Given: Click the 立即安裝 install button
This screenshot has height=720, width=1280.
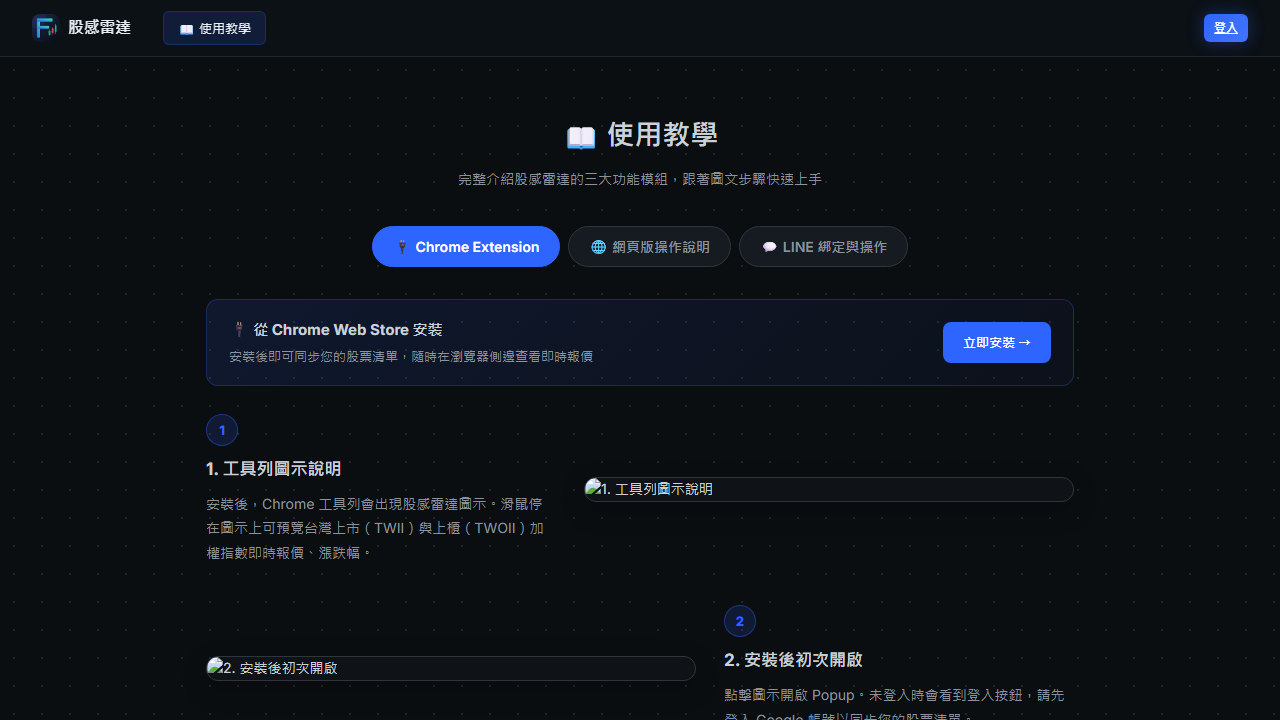Looking at the screenshot, I should point(997,342).
